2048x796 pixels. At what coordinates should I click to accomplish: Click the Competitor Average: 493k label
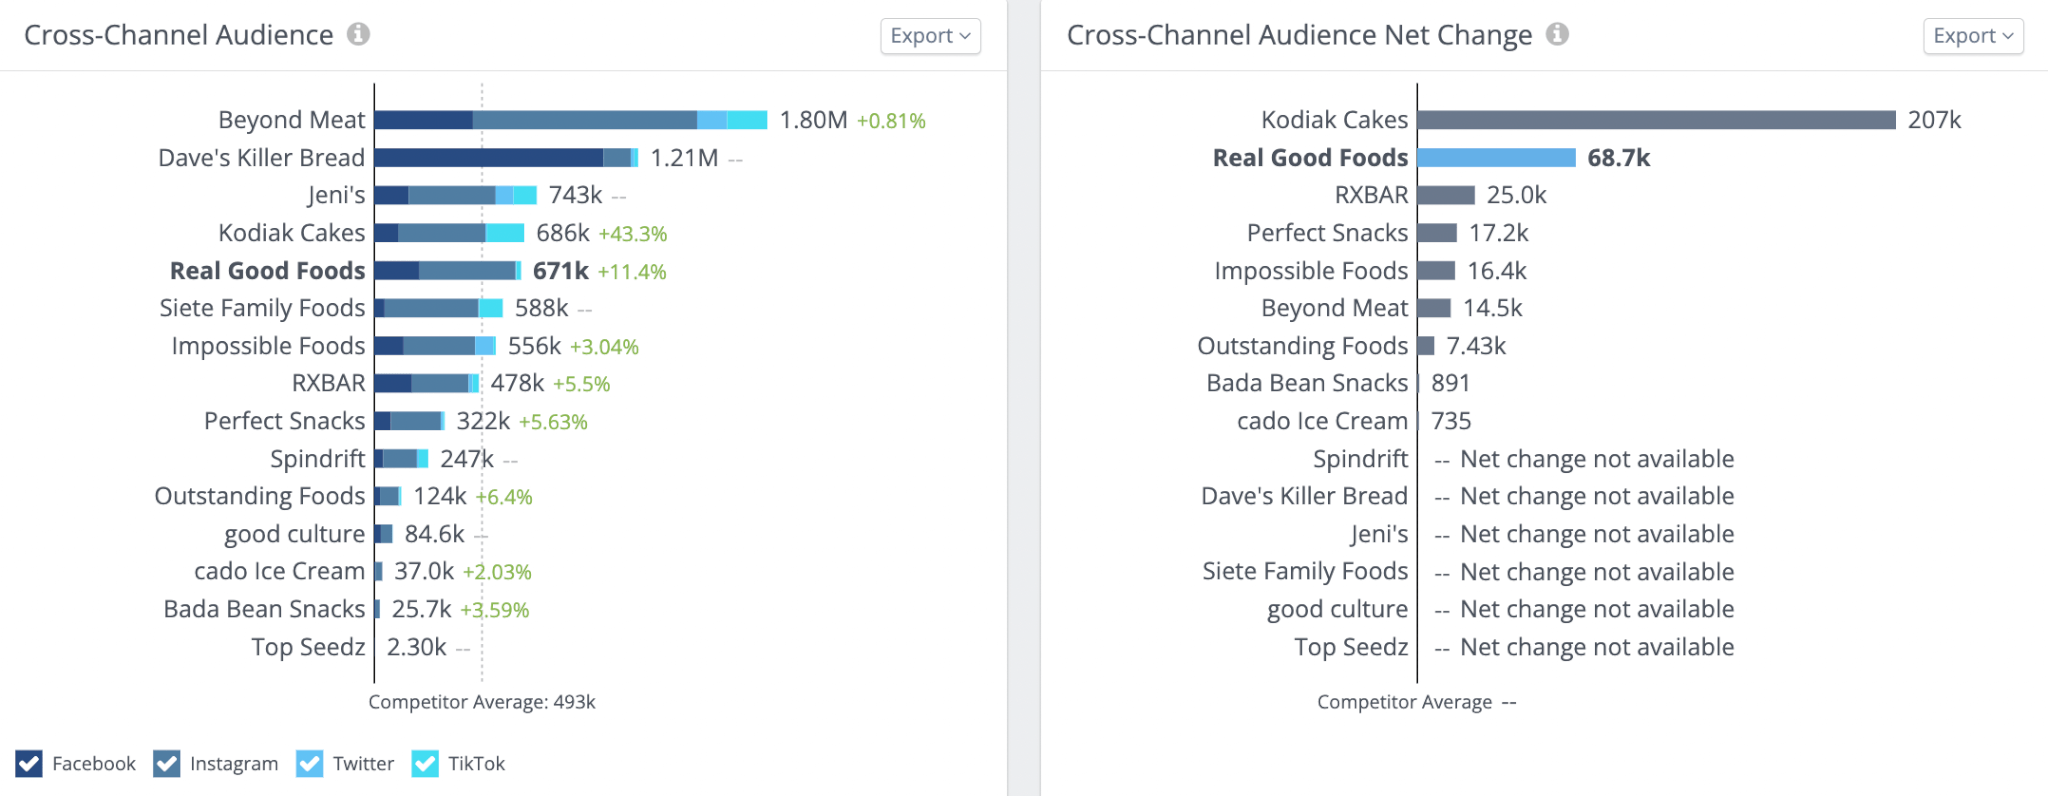tap(481, 702)
